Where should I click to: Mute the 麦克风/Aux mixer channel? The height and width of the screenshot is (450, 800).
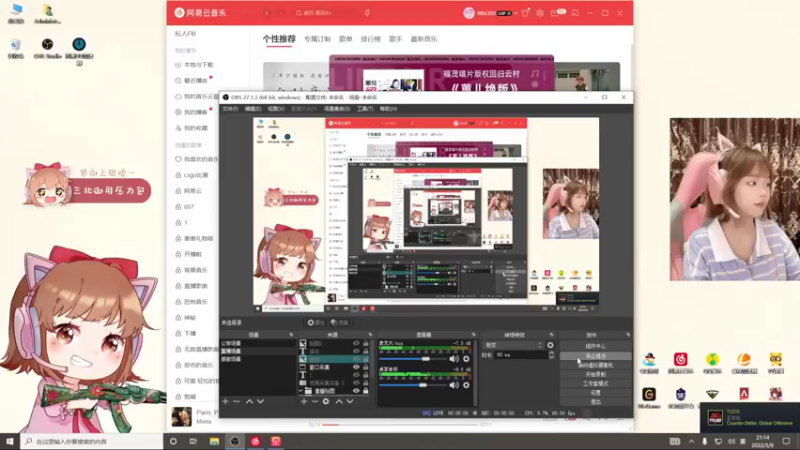454,359
